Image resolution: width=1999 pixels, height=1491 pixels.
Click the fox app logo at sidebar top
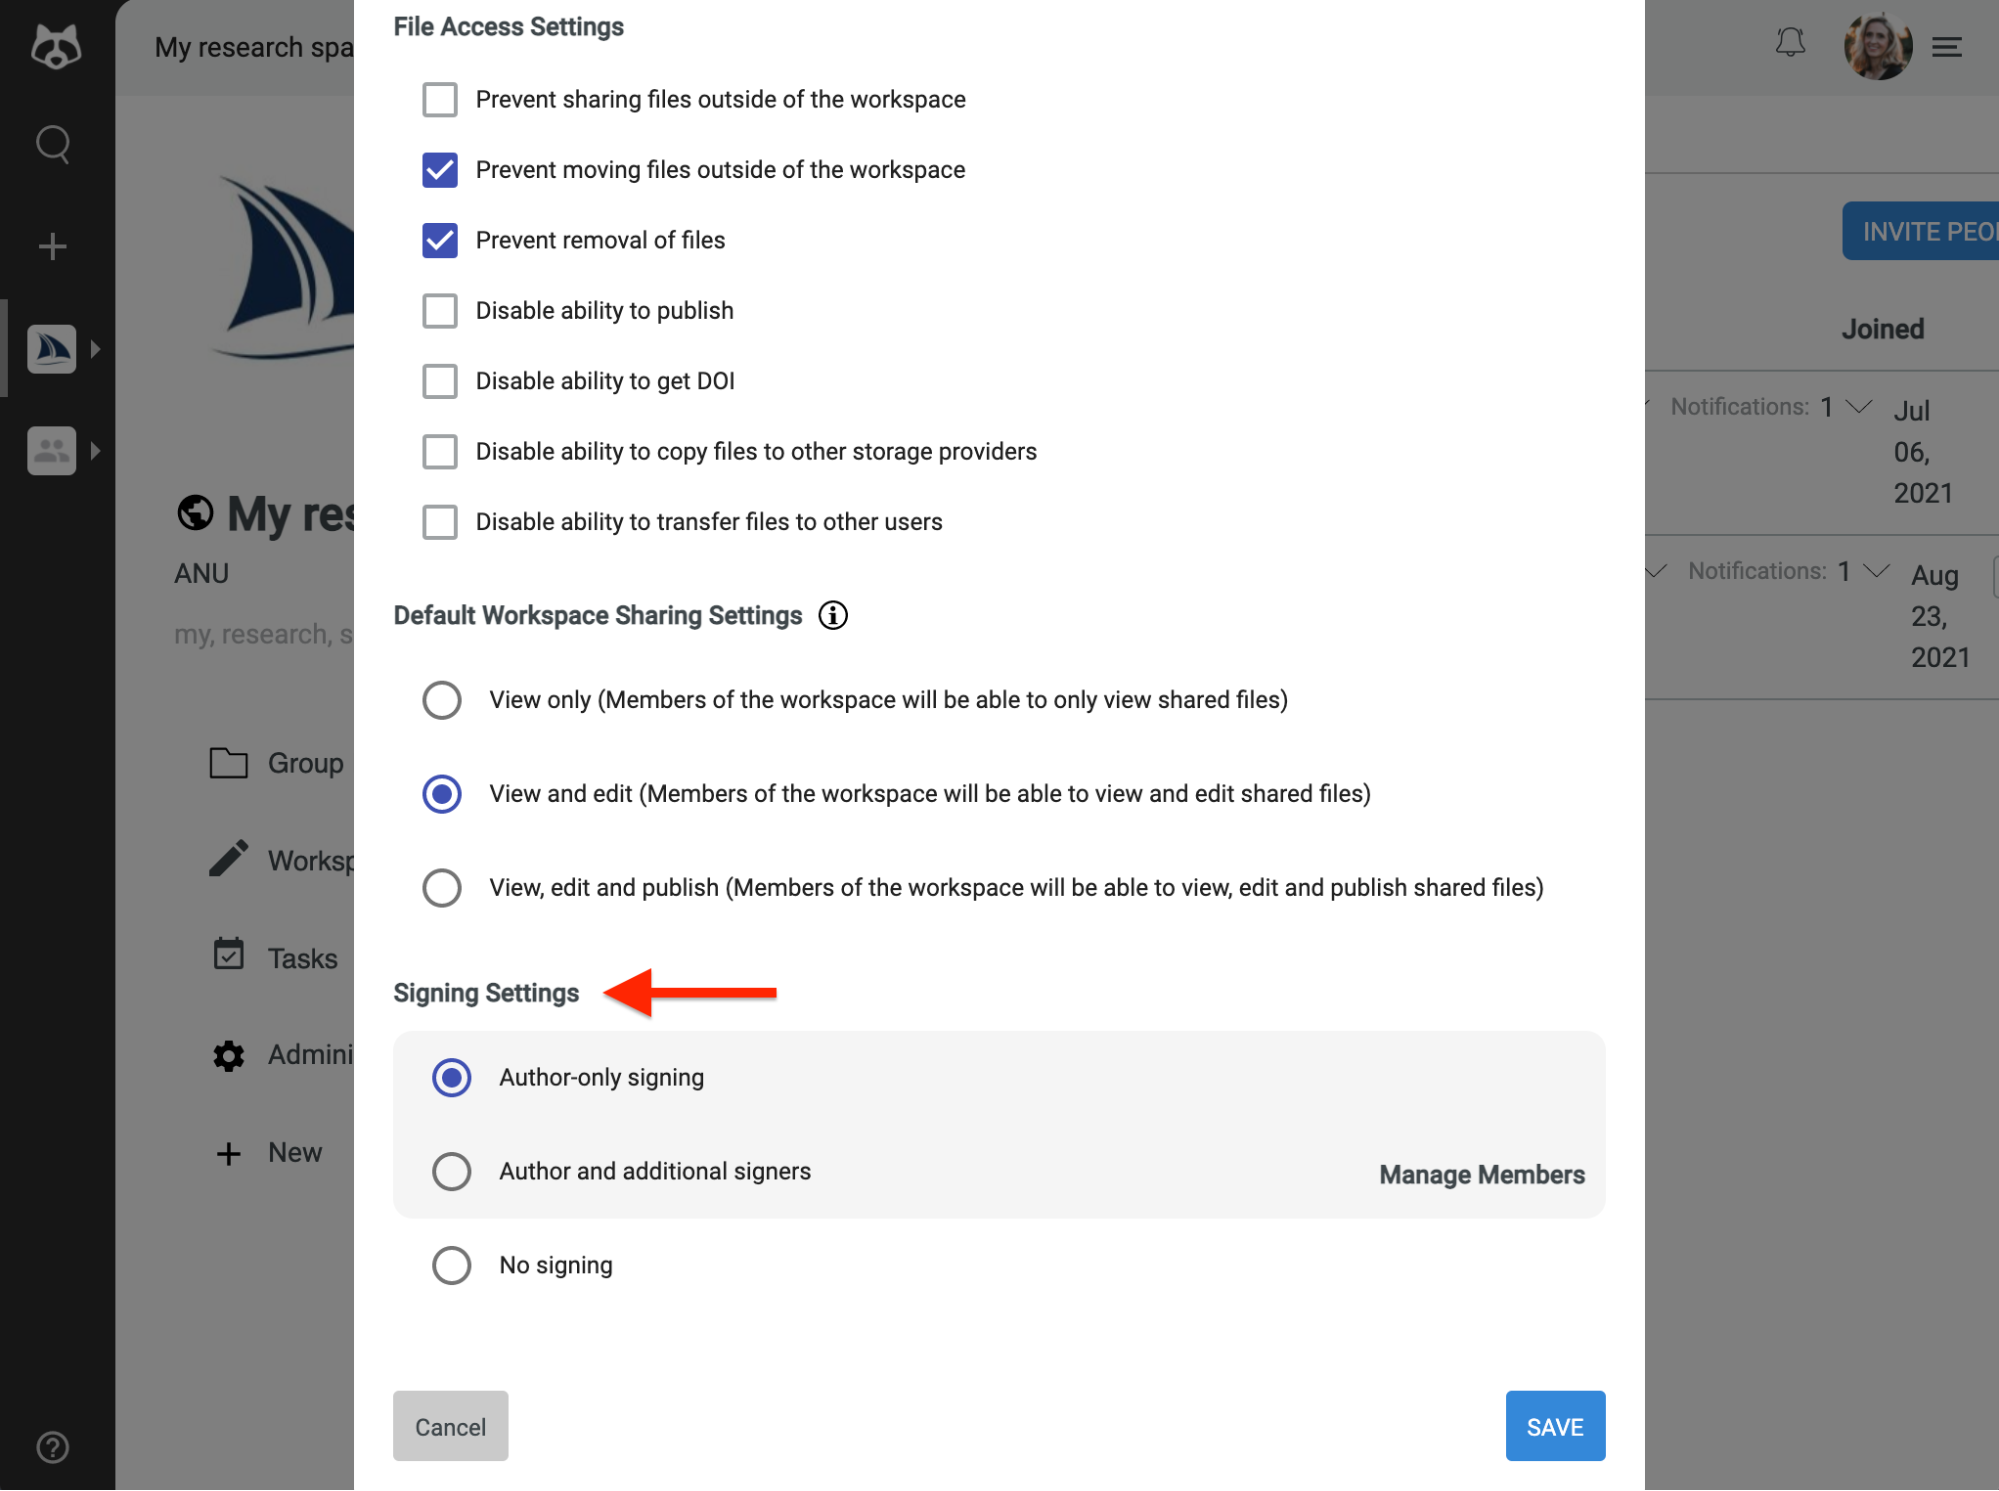coord(55,45)
